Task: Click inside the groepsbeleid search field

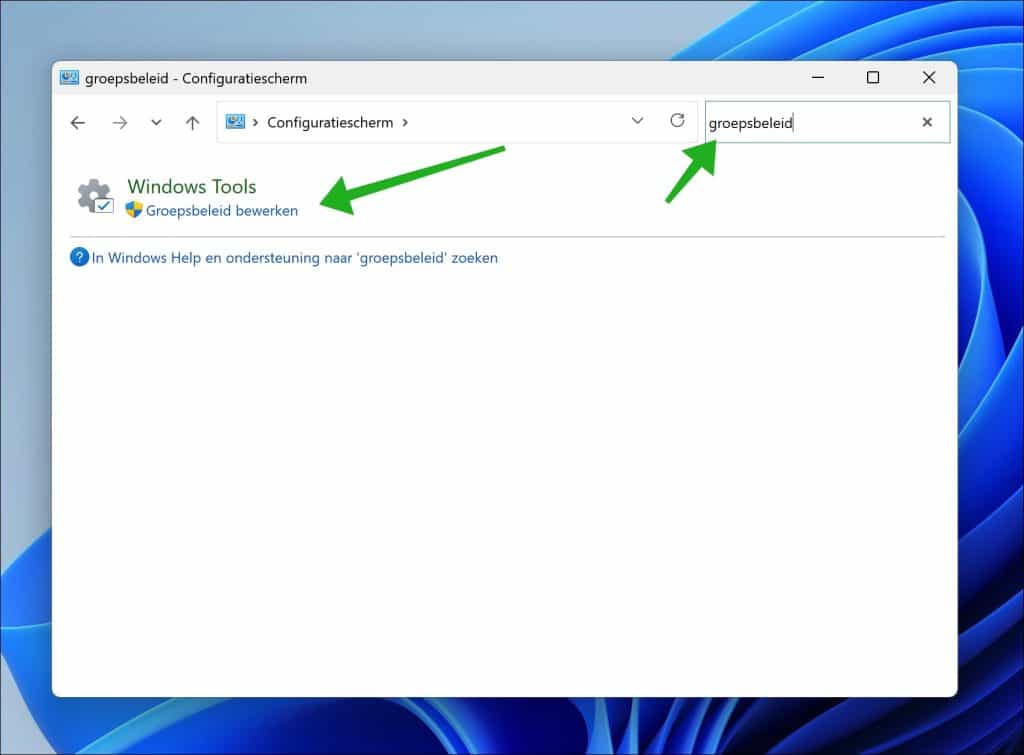Action: (790, 122)
